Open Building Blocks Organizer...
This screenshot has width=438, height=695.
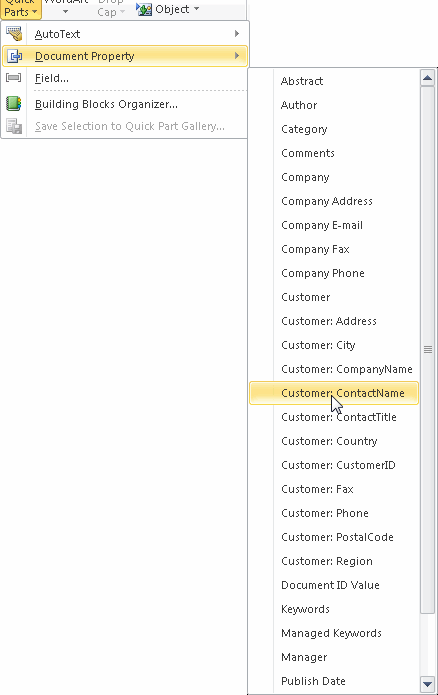click(x=125, y=104)
